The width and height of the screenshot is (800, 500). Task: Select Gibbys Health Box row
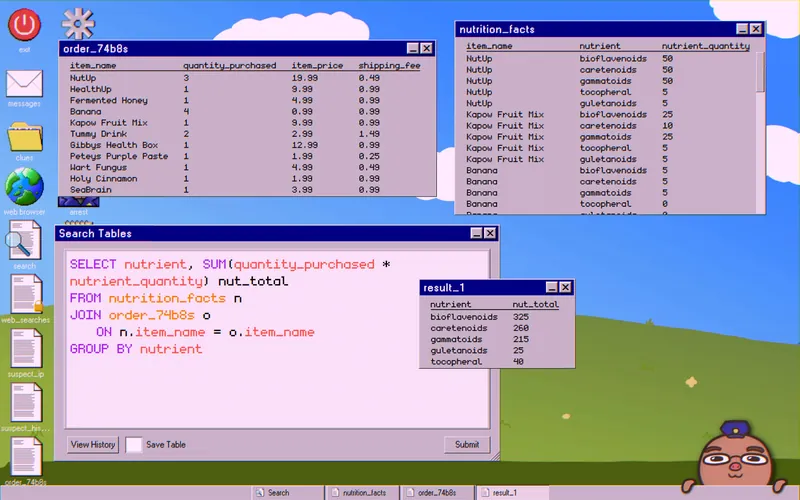247,145
